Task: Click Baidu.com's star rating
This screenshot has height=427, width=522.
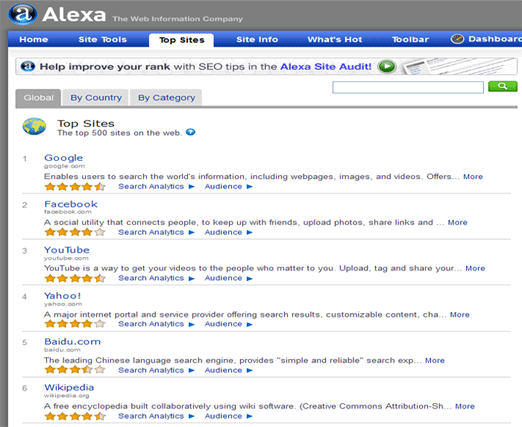Action: click(75, 370)
